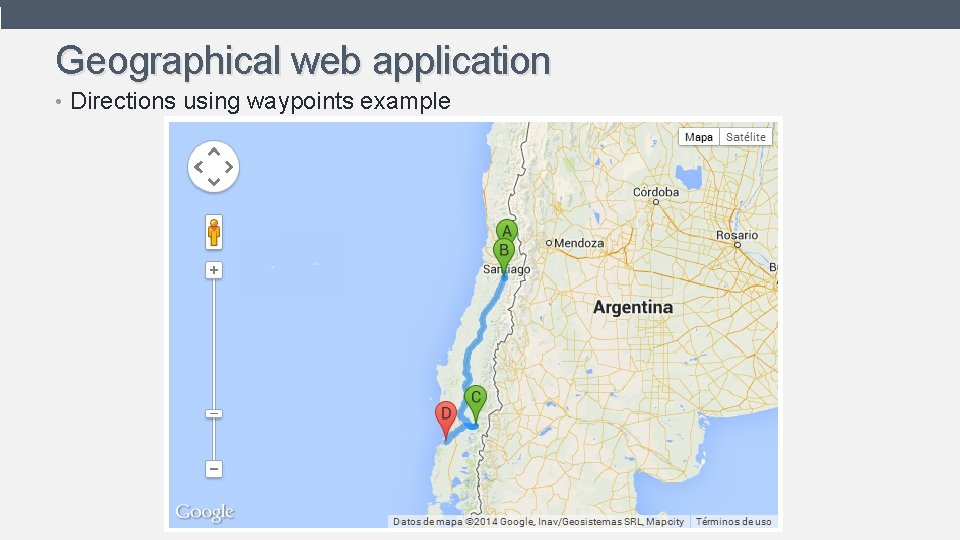Viewport: 960px width, 540px height.
Task: Click the pan left arrow on map control
Action: coord(198,167)
